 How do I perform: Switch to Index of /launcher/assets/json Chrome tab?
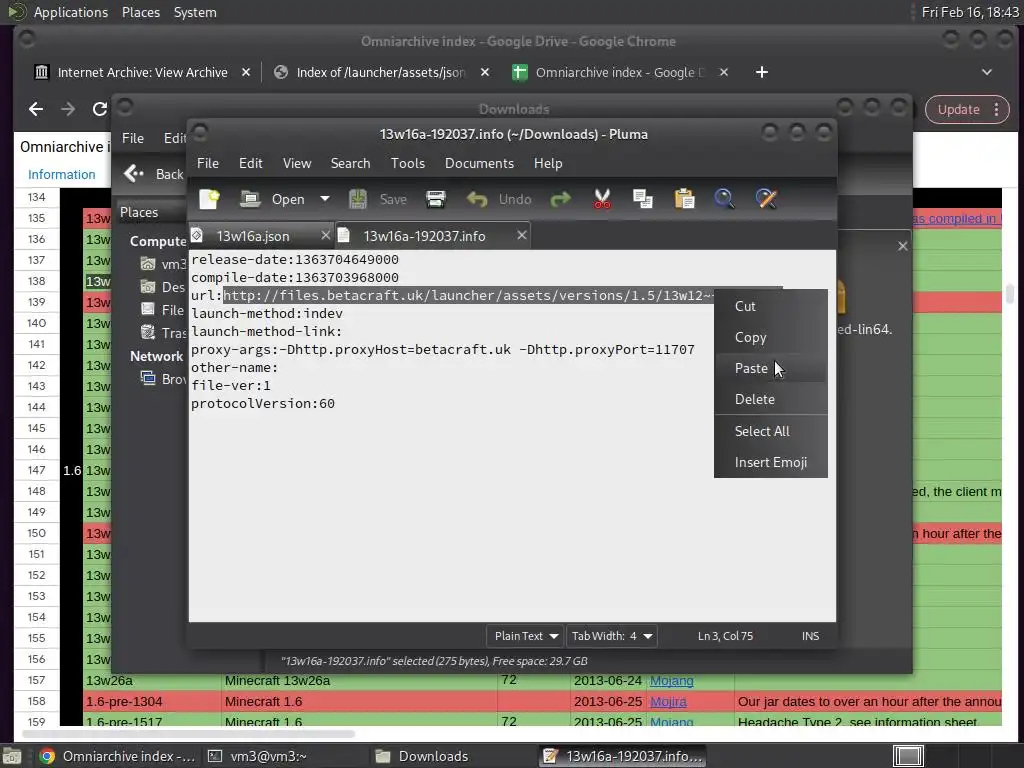381,72
